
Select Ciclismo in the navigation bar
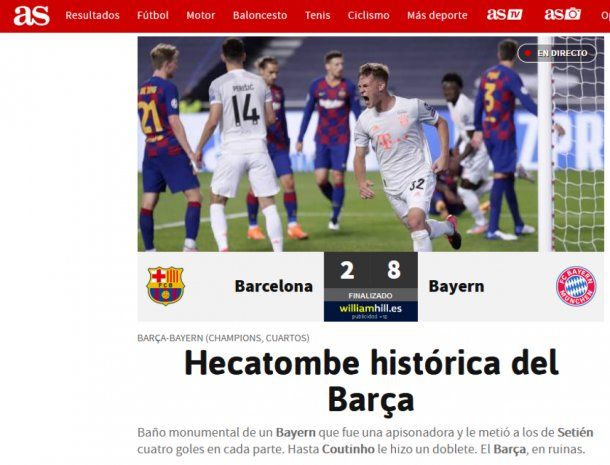pos(368,15)
